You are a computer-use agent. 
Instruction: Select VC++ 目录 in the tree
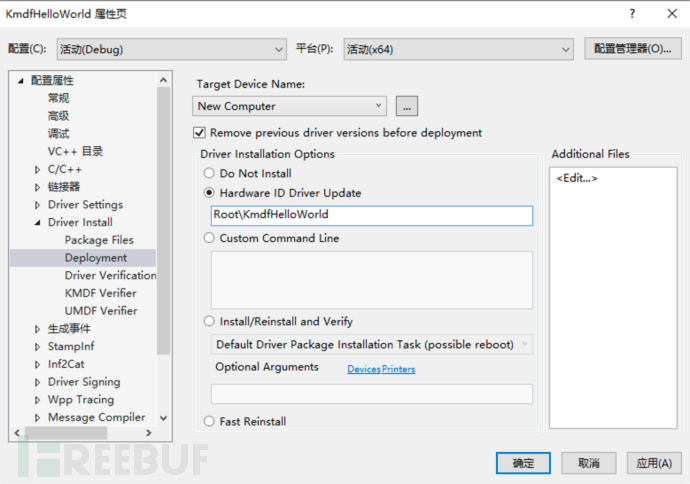(x=75, y=151)
